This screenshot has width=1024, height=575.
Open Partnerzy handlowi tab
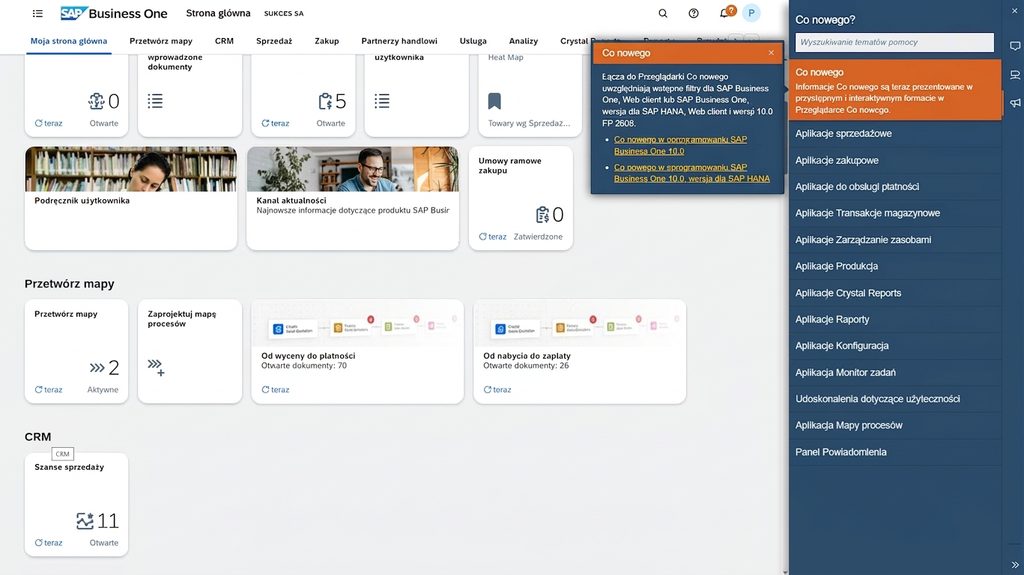[x=399, y=41]
